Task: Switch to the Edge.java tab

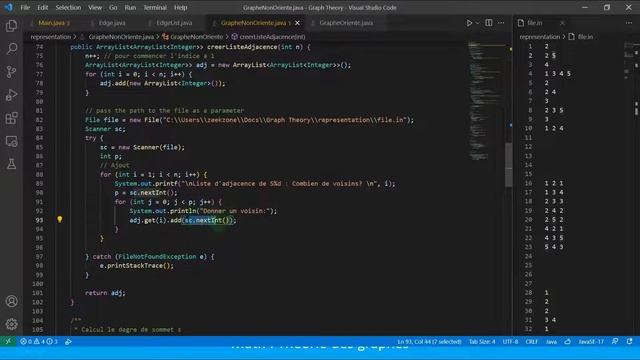Action: click(x=112, y=23)
